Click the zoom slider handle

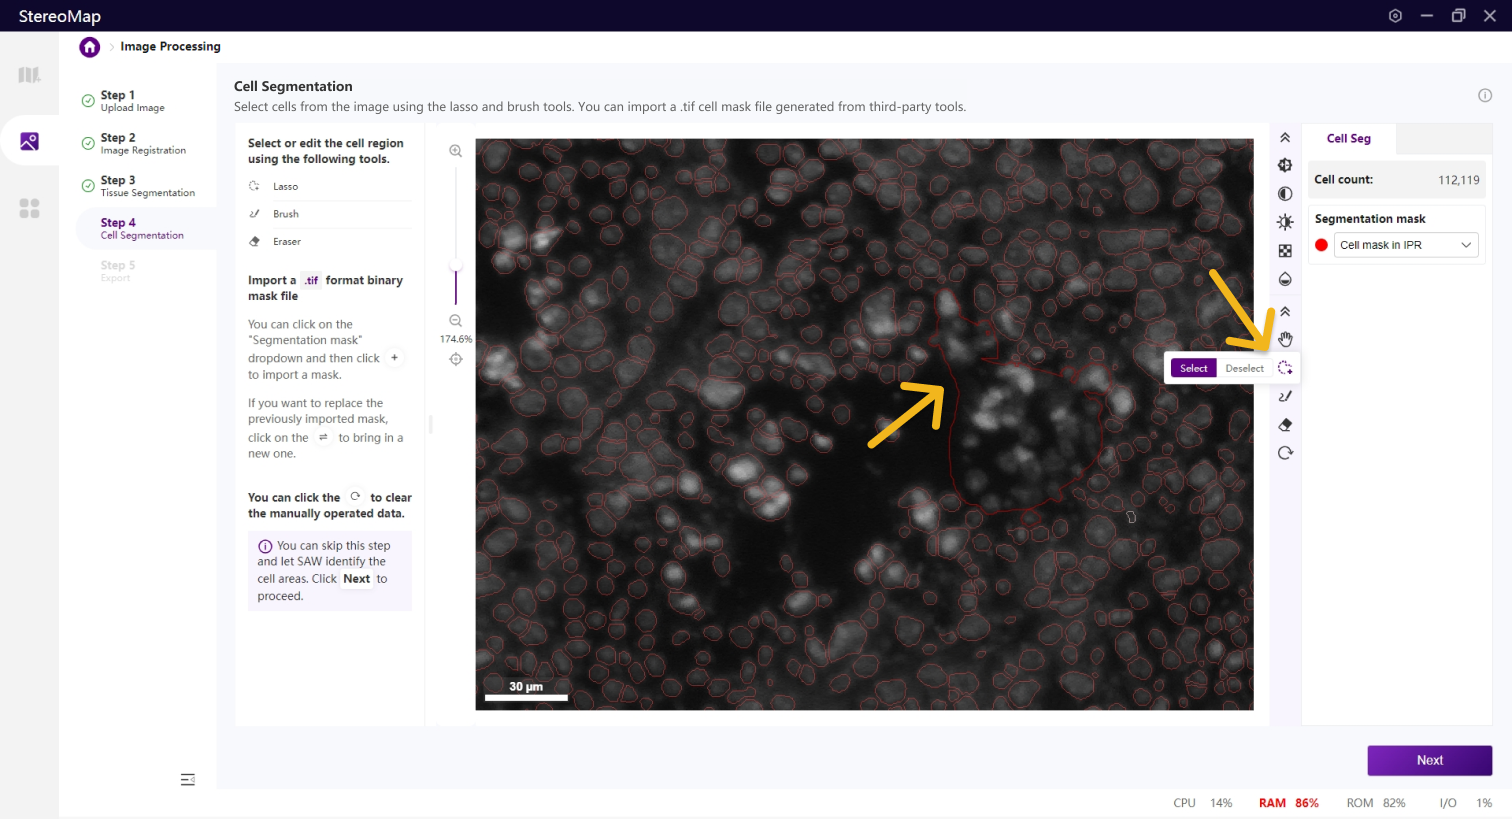click(456, 267)
